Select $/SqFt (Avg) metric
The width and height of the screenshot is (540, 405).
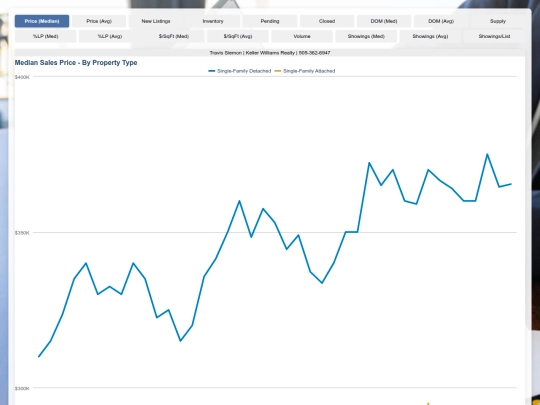click(238, 36)
